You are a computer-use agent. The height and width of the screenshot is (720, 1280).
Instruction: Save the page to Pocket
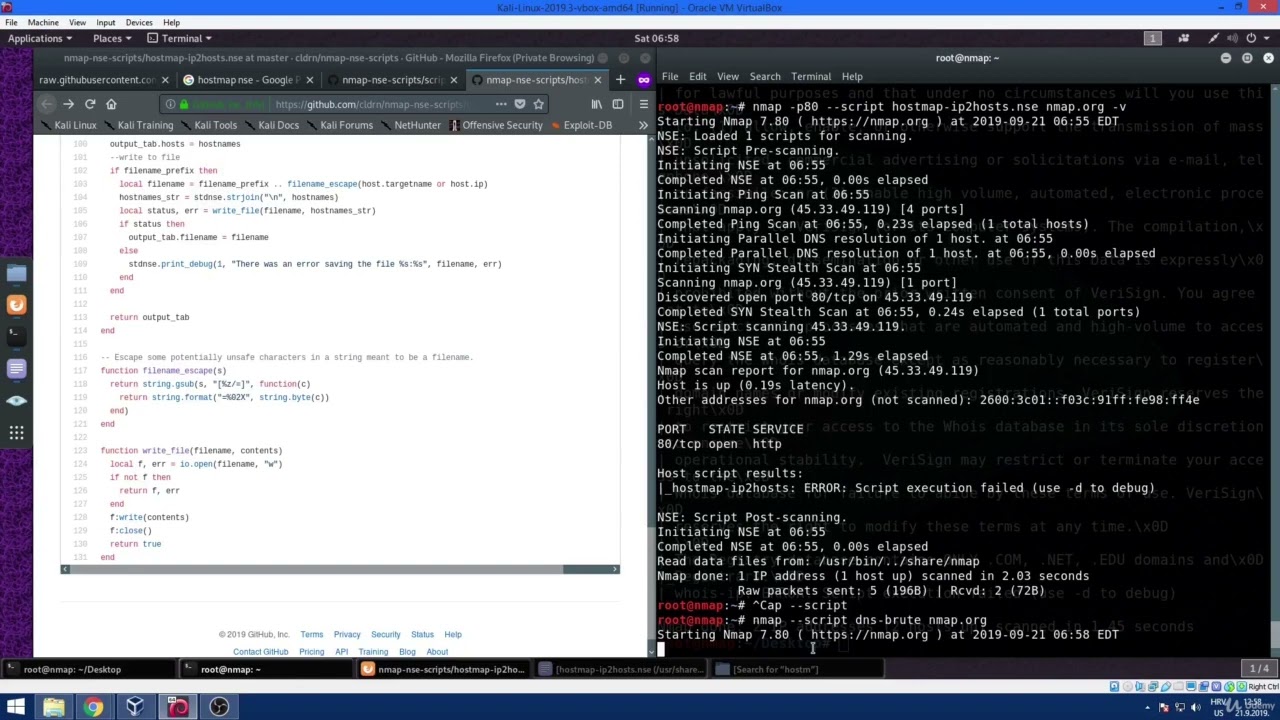click(520, 104)
